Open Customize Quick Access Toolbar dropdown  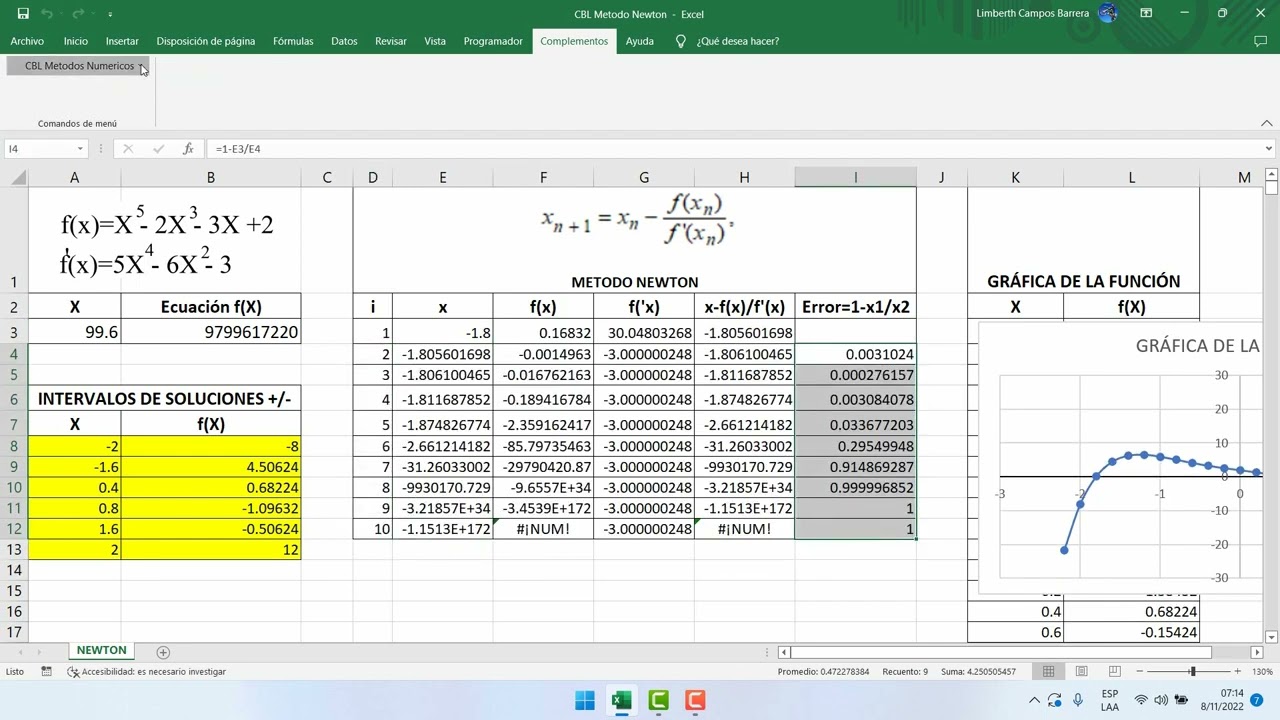pyautogui.click(x=110, y=14)
